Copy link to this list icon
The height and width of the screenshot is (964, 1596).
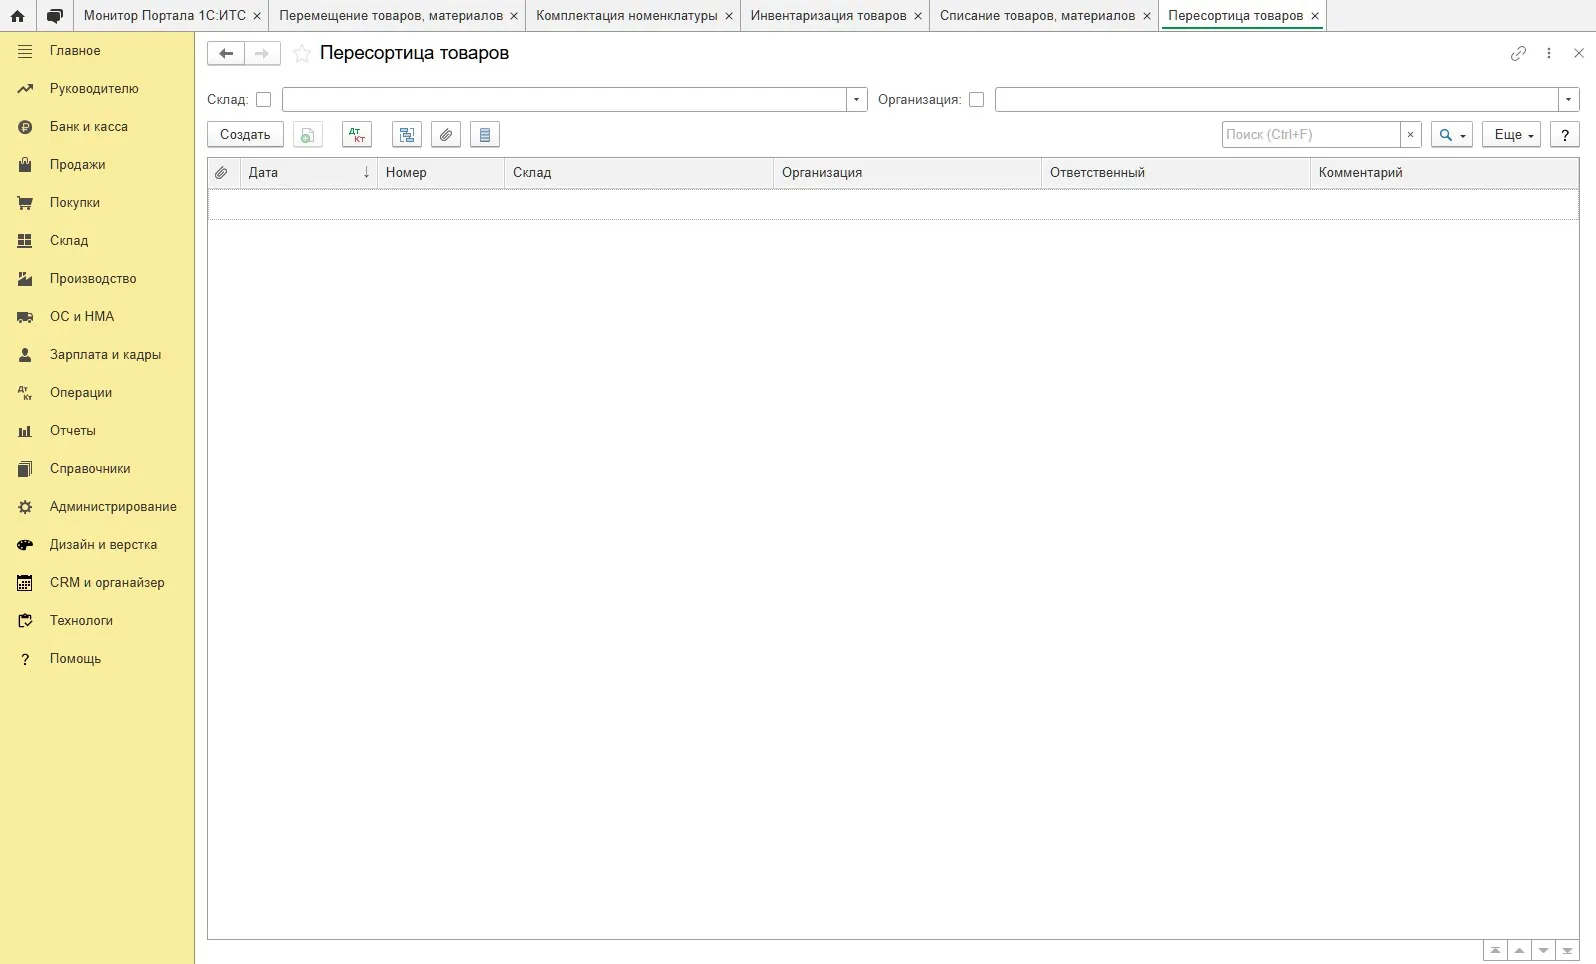point(1518,54)
